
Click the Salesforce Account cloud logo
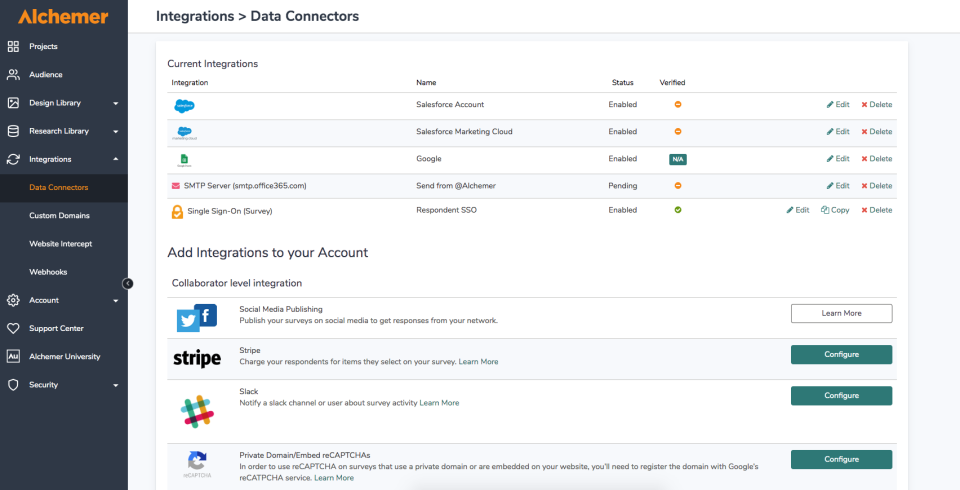184,105
